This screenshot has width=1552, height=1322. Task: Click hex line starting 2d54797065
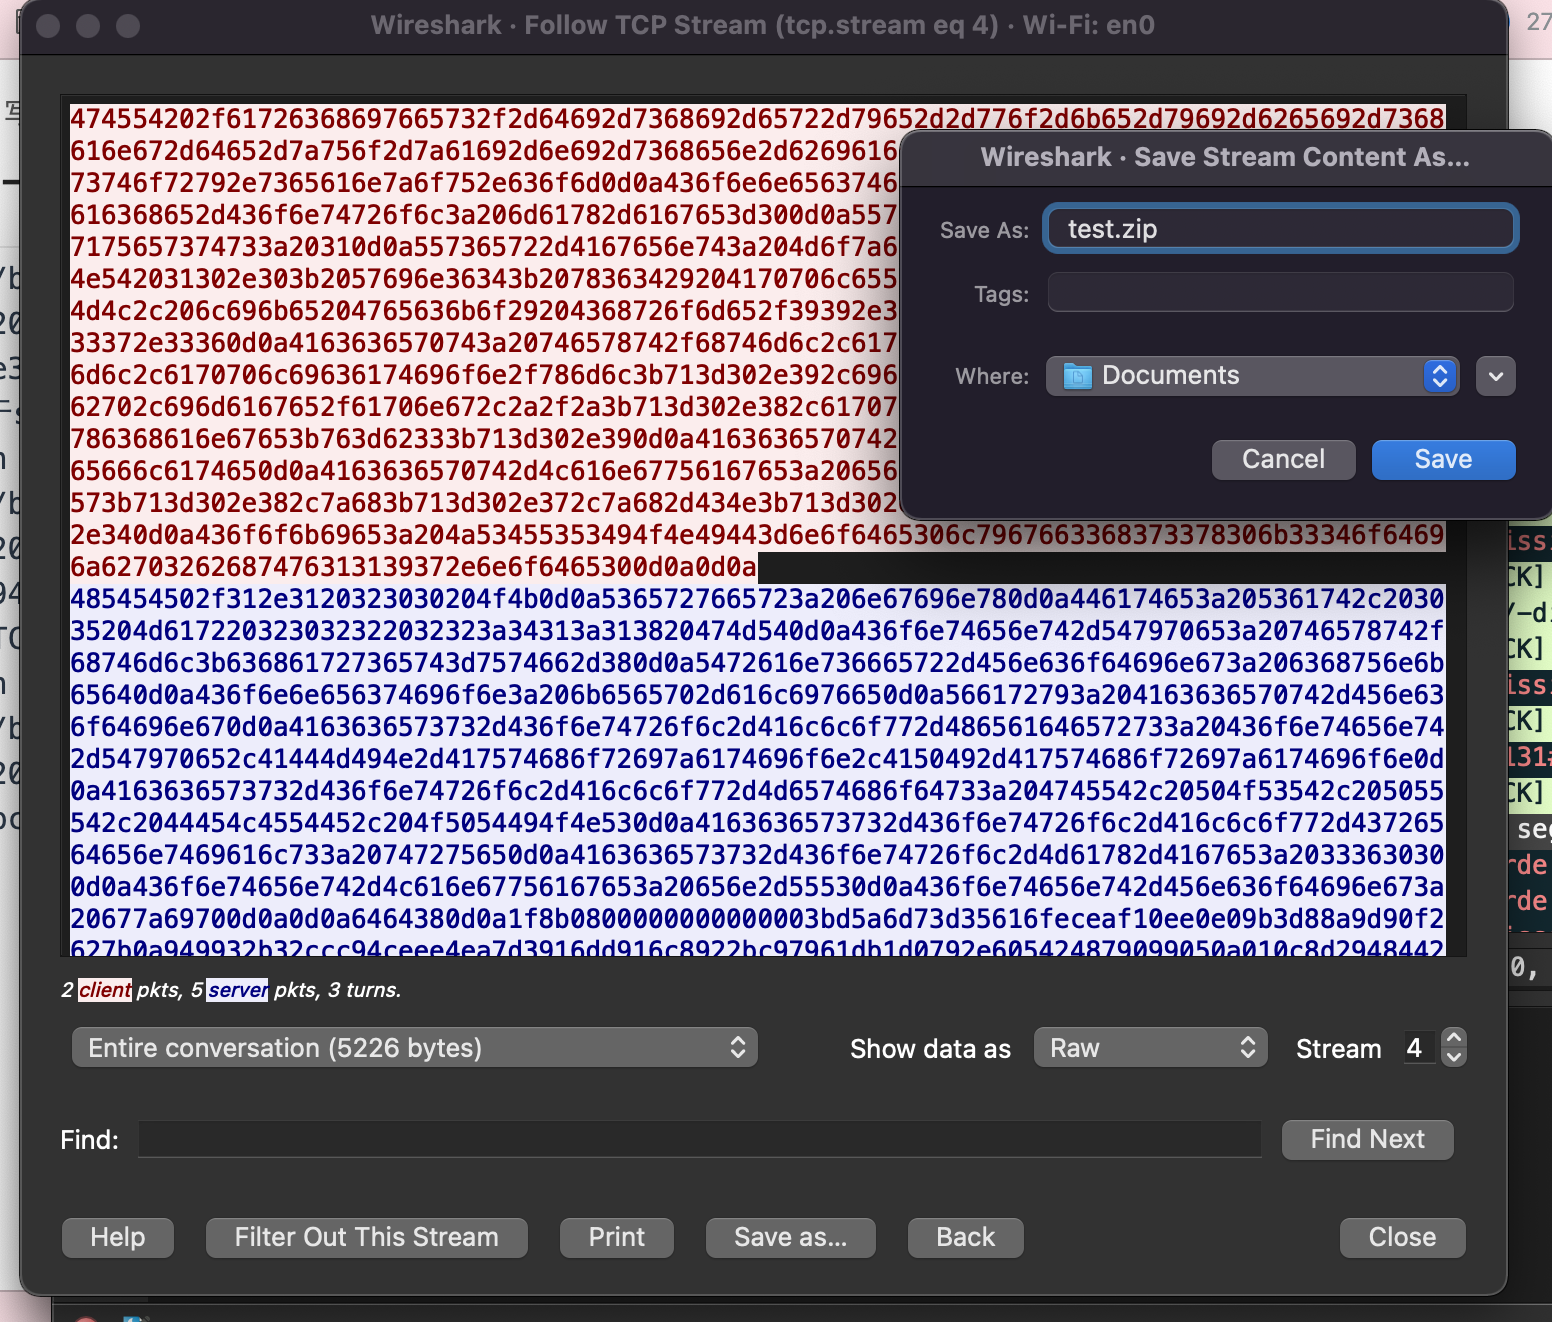[757, 759]
